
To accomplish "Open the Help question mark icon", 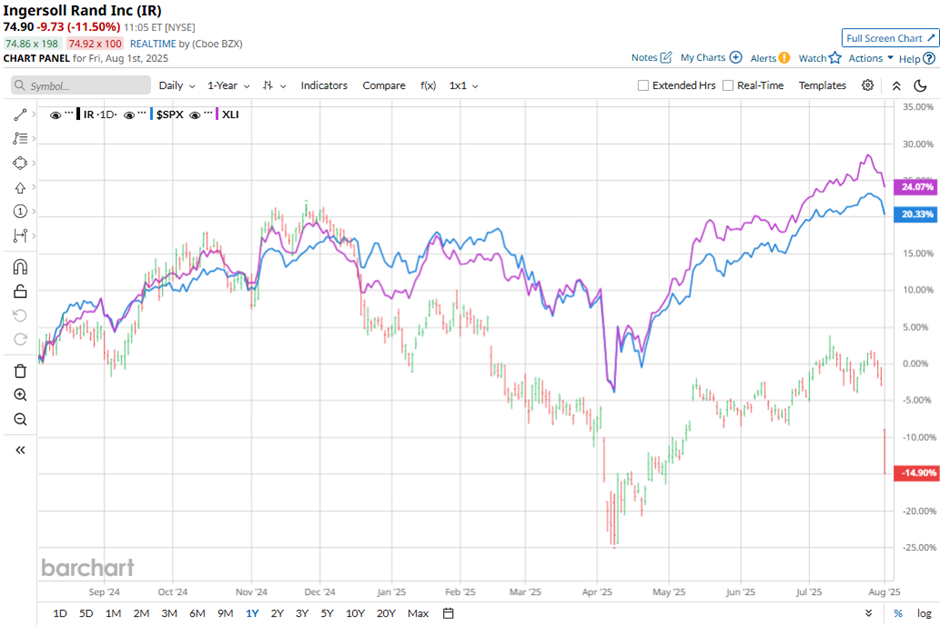I will point(929,58).
